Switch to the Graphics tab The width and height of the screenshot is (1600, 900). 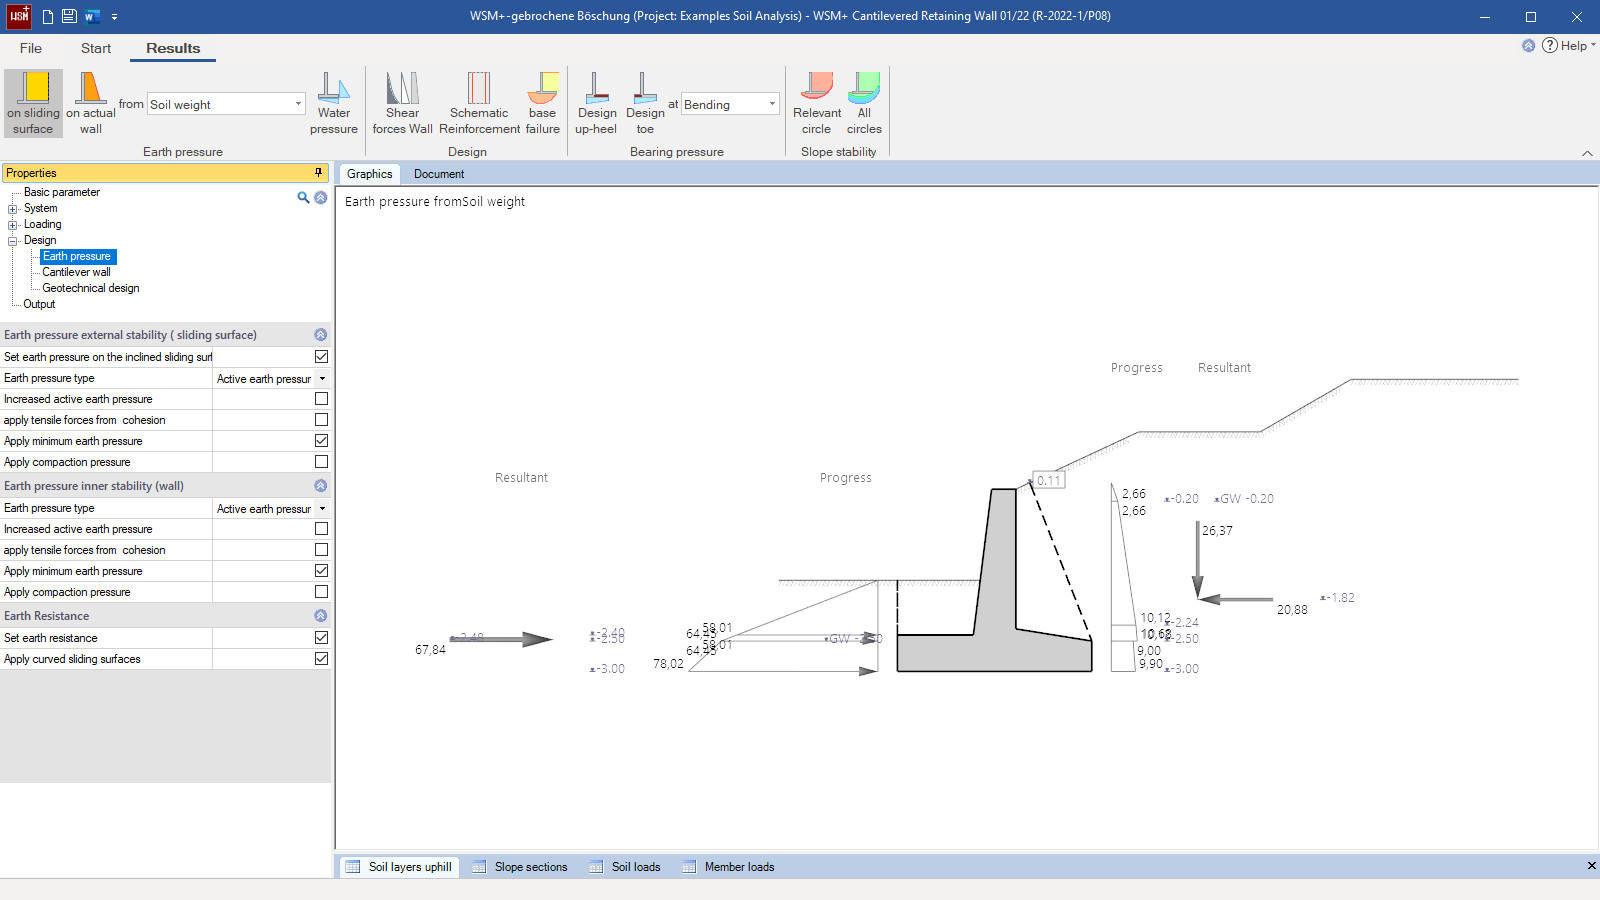click(370, 174)
